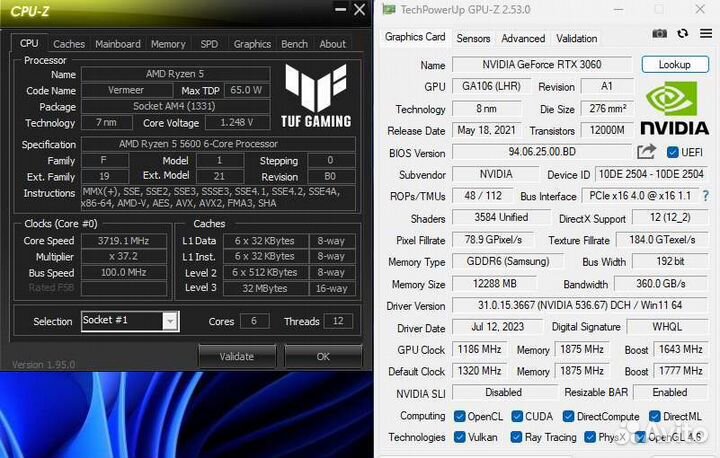720x458 pixels.
Task: Click the BIOS Version field 94.06.25.00.BD
Action: (x=542, y=152)
